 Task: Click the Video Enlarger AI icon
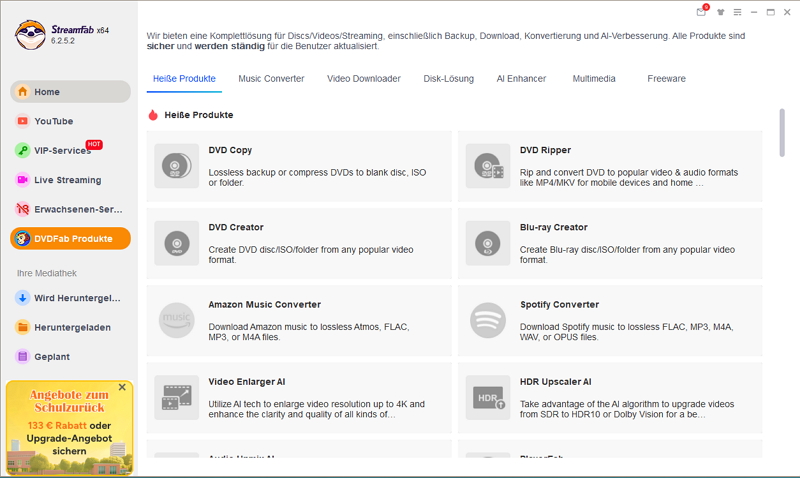click(177, 397)
